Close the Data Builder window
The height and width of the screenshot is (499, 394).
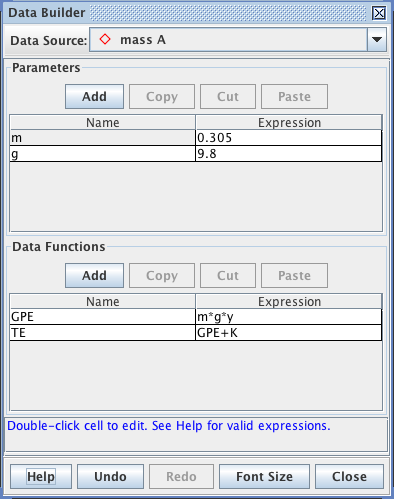click(379, 13)
